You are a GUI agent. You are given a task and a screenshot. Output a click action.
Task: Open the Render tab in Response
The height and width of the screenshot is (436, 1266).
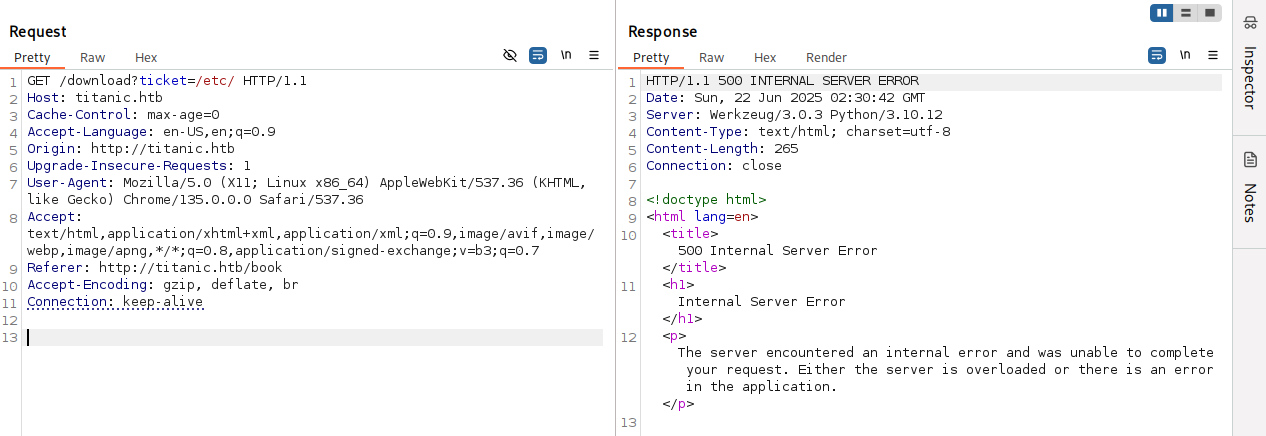point(826,58)
